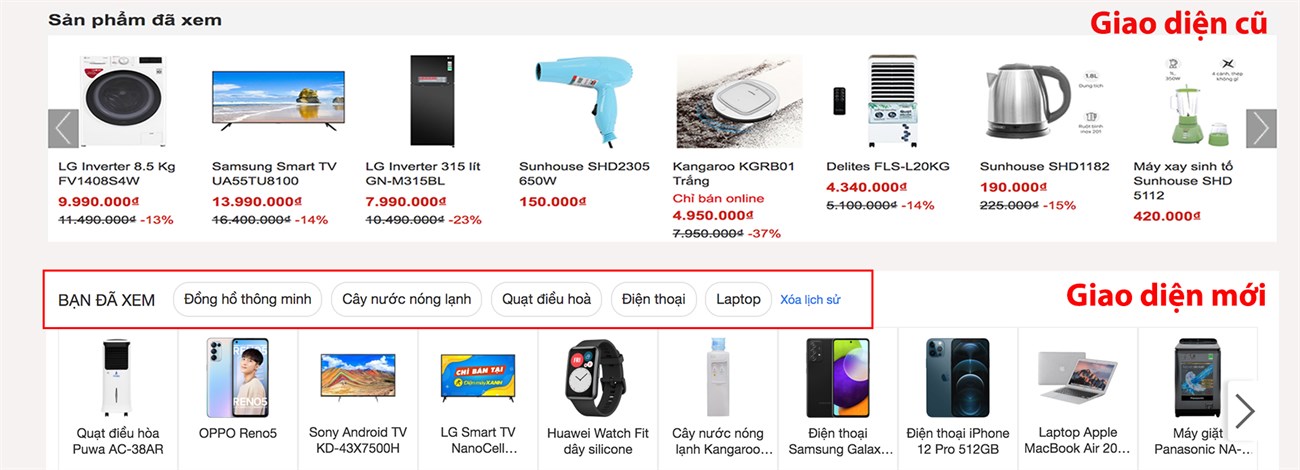This screenshot has height=470, width=1300.
Task: Click the Xóa lịch sử link
Action: tap(810, 300)
